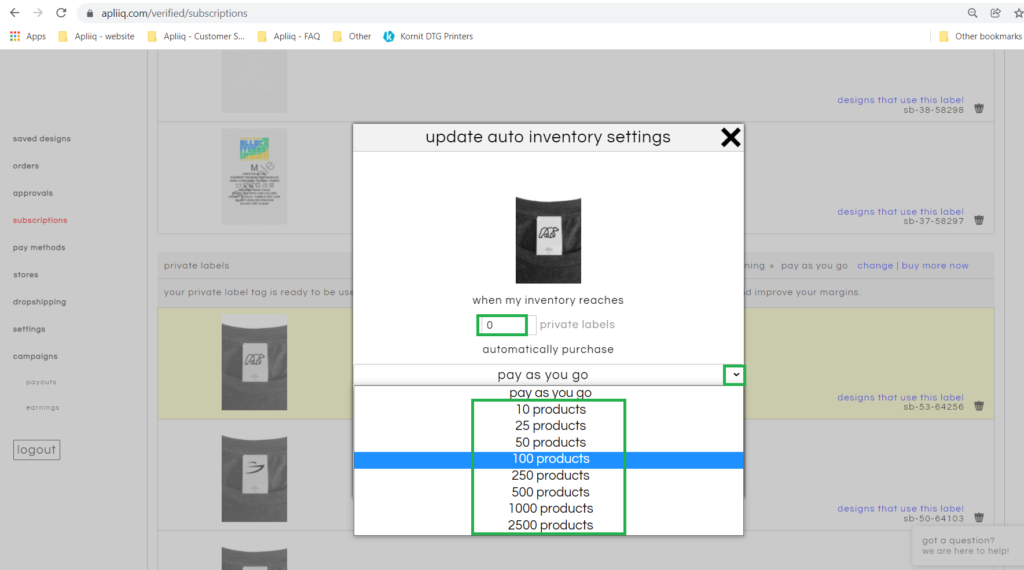This screenshot has height=570, width=1024.
Task: Open the automatically purchase dropdown arrow
Action: click(735, 375)
